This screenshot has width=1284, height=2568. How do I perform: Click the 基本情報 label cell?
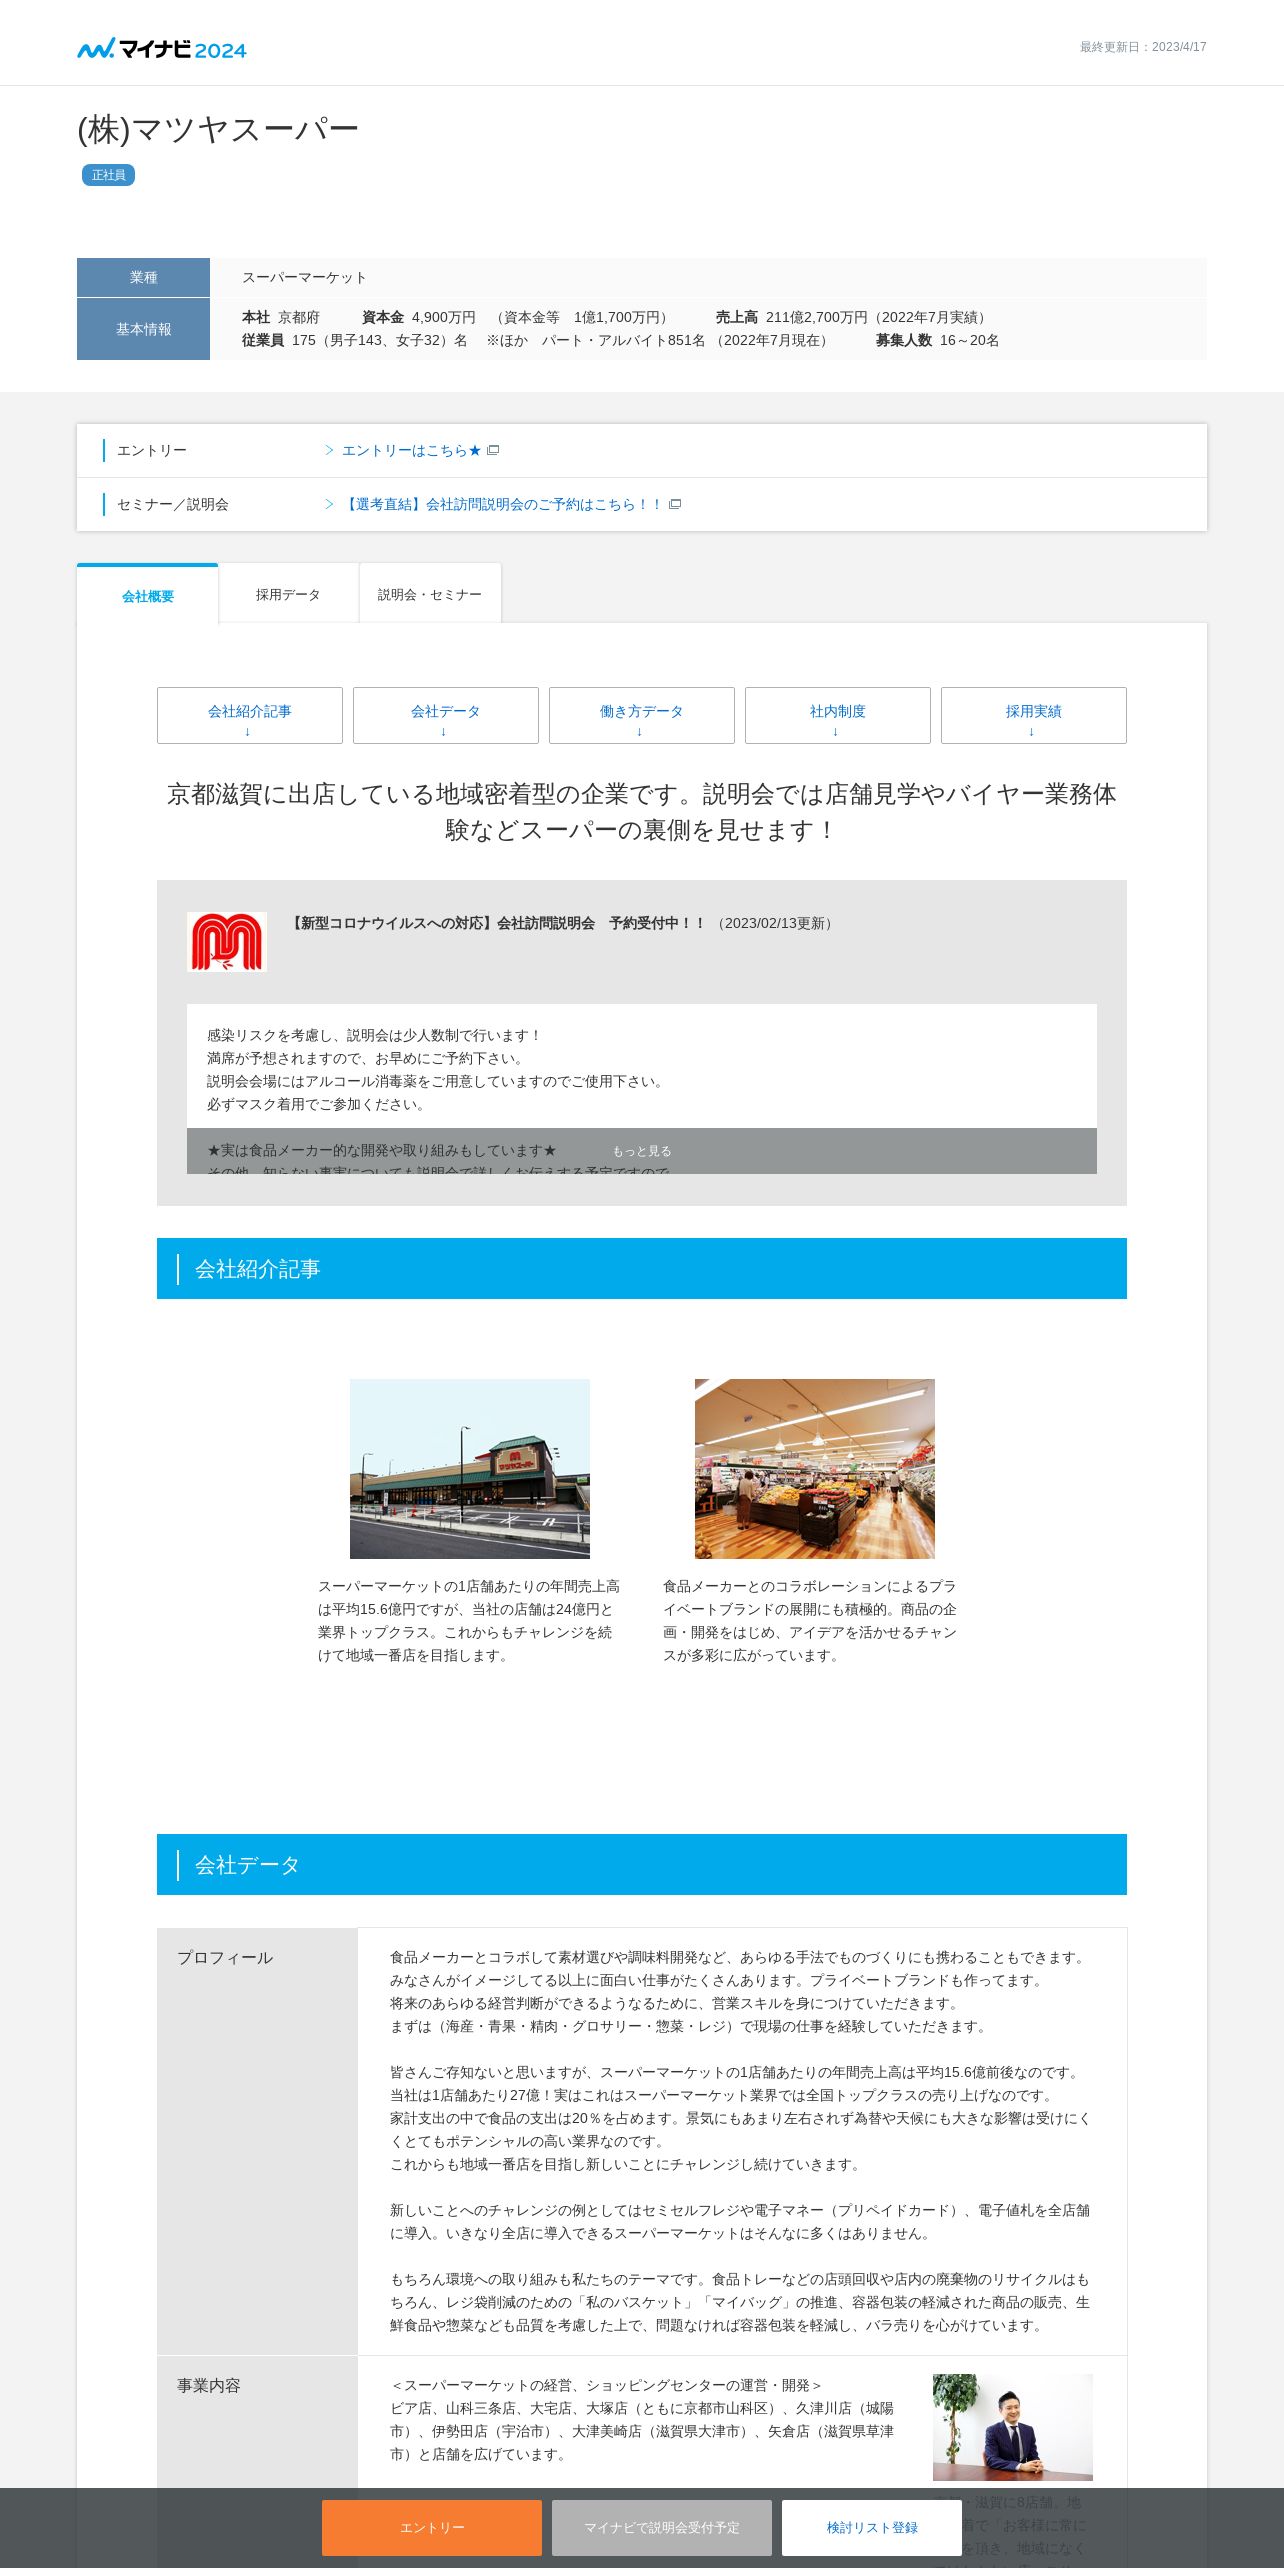143,329
